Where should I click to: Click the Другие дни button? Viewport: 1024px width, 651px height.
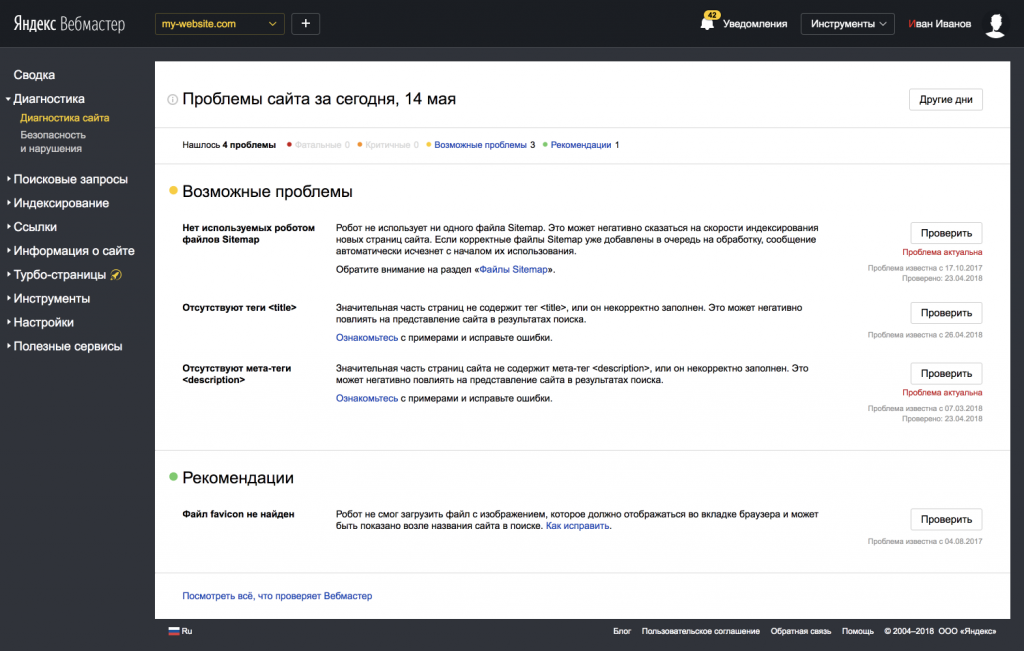pyautogui.click(x=945, y=100)
